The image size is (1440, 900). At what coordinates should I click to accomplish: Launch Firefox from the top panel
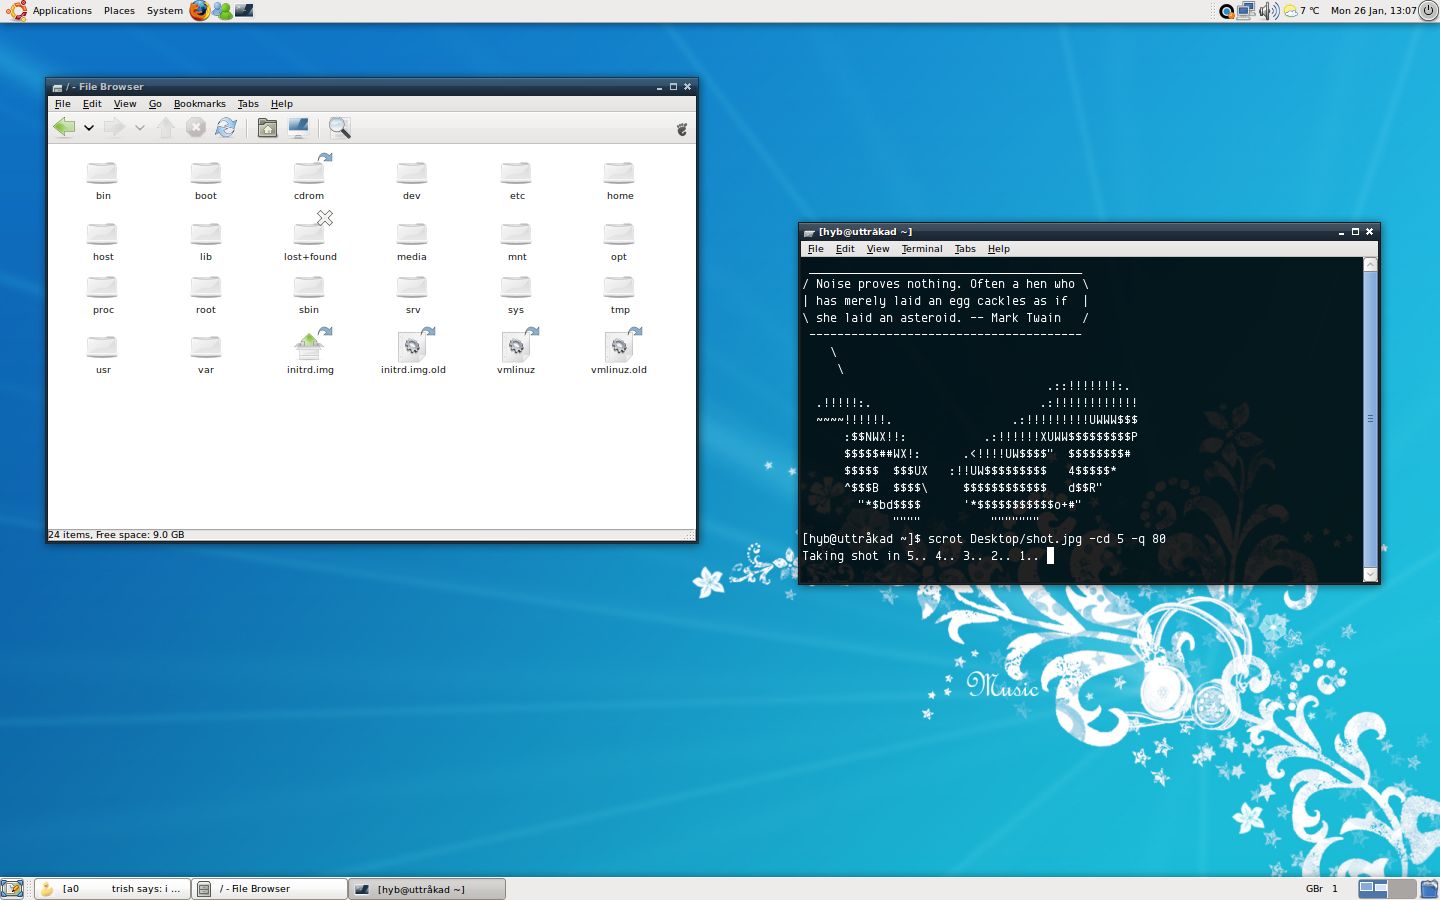tap(200, 11)
